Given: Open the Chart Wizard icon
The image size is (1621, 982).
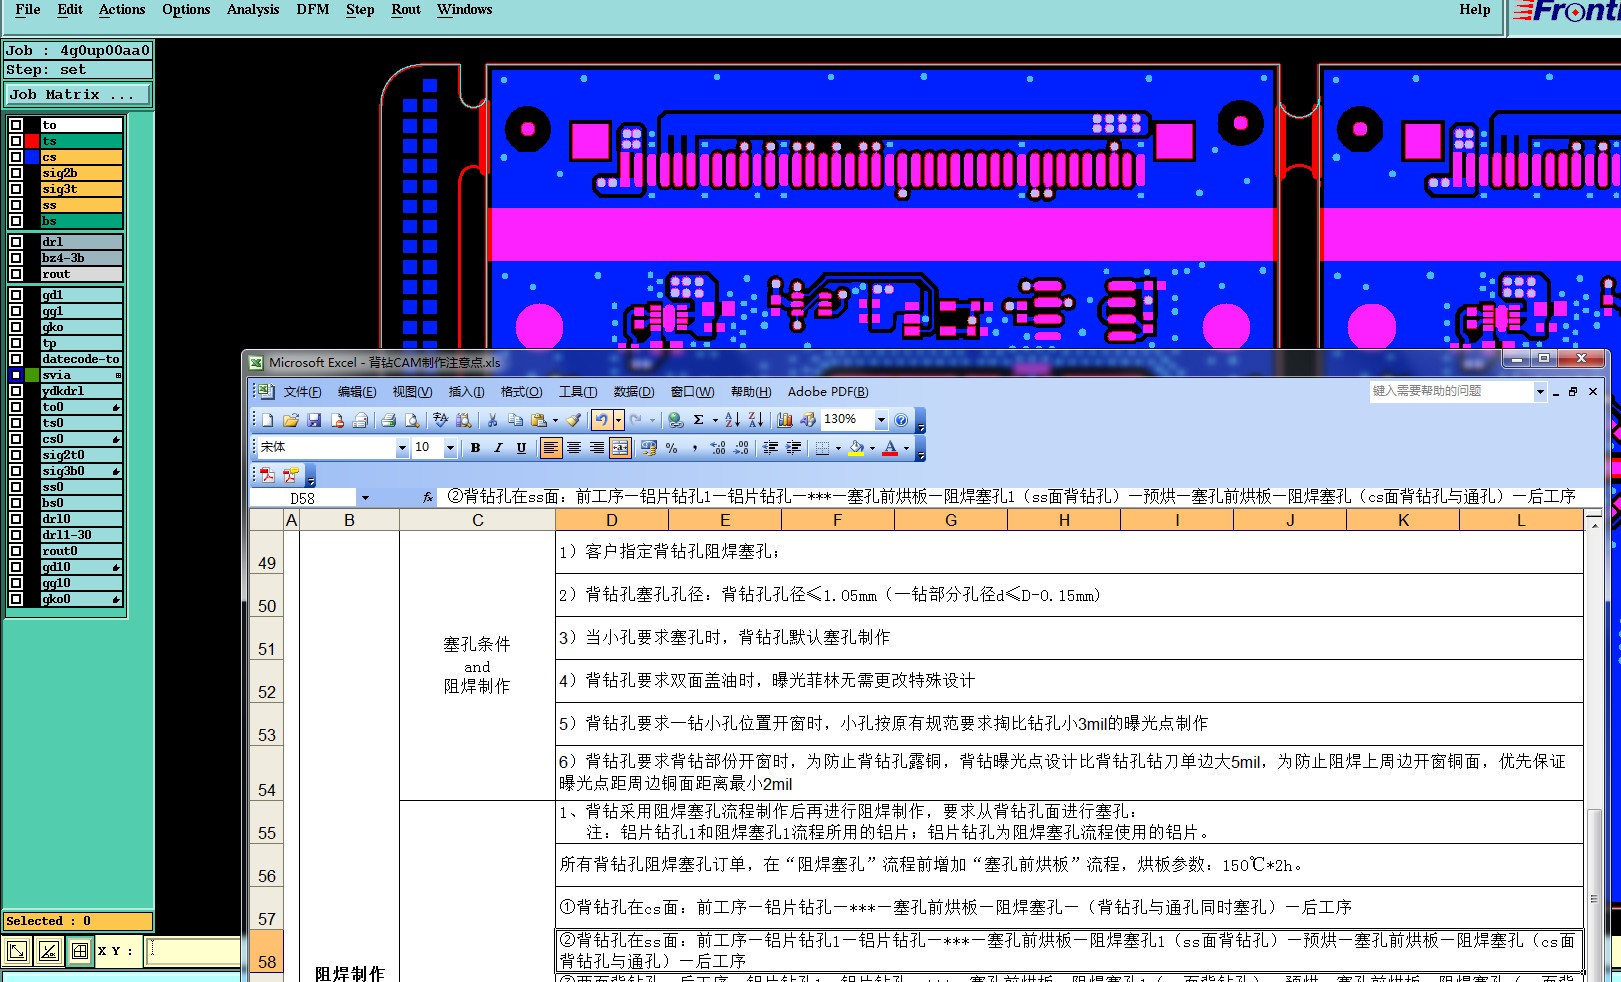Looking at the screenshot, I should click(785, 420).
